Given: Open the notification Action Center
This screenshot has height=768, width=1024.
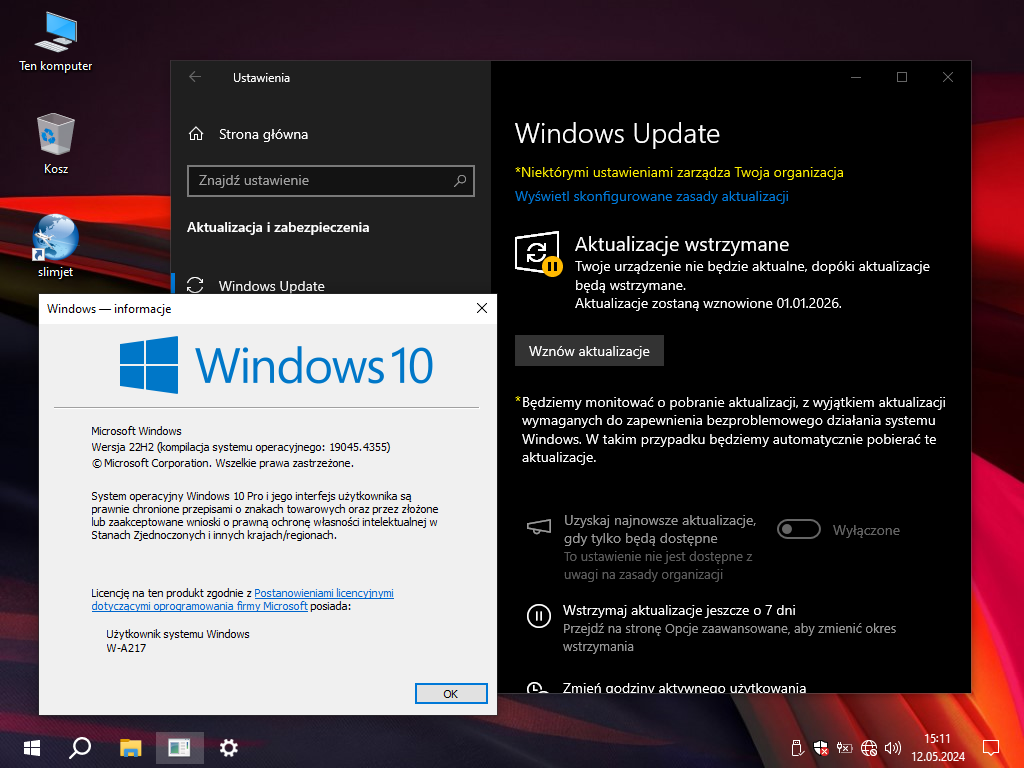Looking at the screenshot, I should click(x=991, y=747).
